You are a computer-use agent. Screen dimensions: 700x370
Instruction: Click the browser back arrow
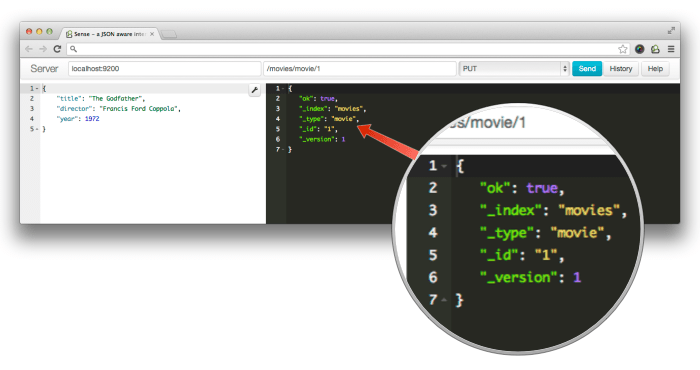[x=29, y=49]
